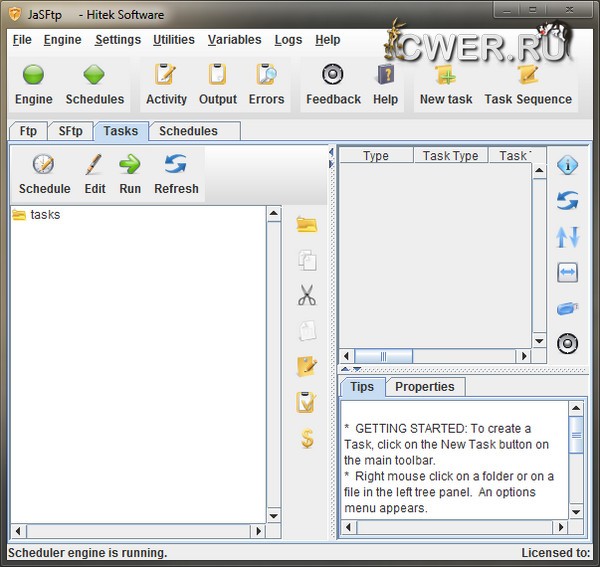The image size is (600, 567).
Task: Click table's scroll-right arrow
Action: 524,356
